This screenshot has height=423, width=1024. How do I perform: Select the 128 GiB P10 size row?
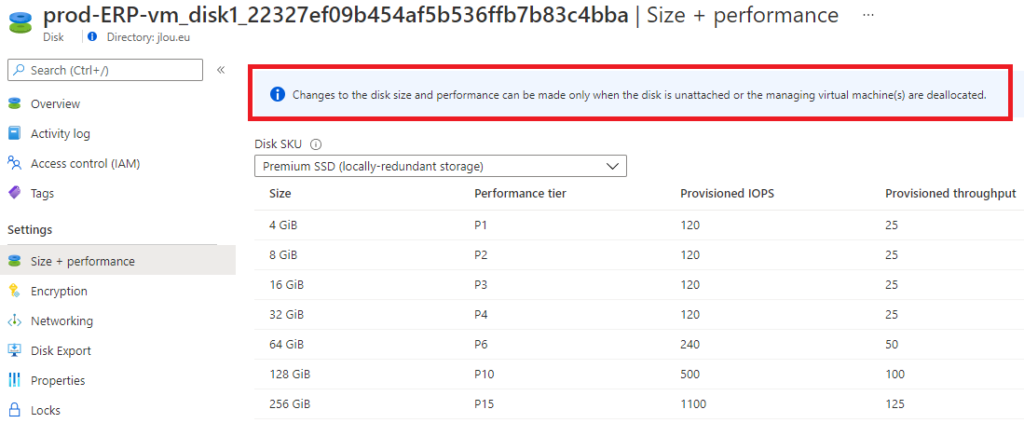point(639,374)
